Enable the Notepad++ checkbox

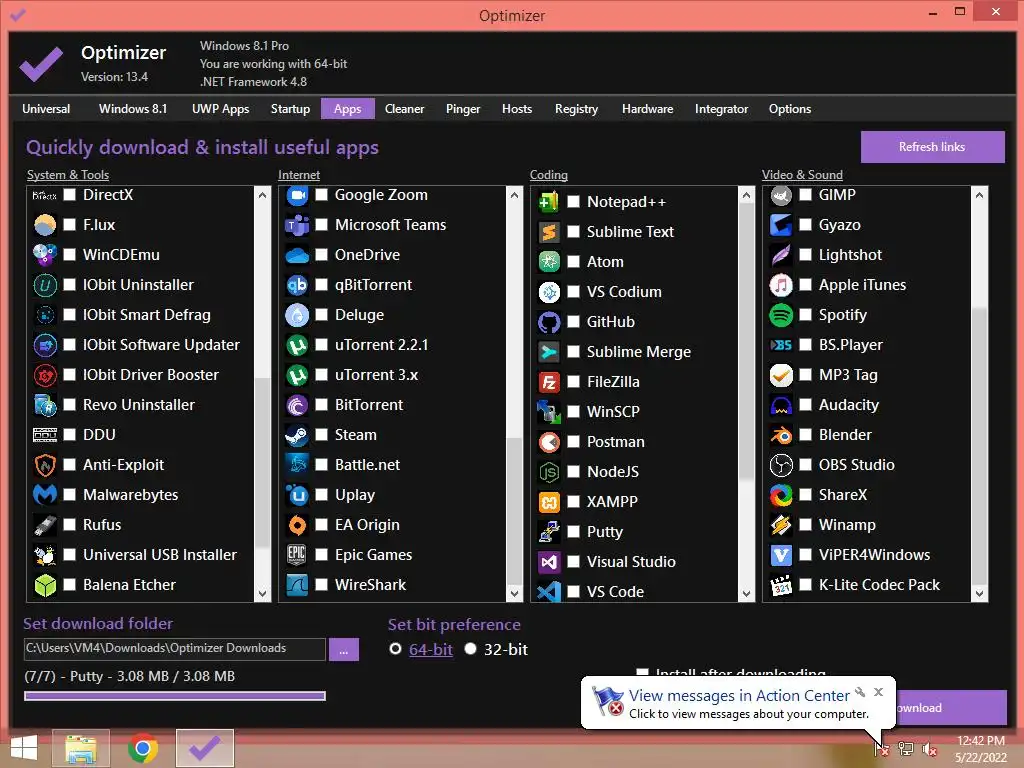click(x=573, y=202)
